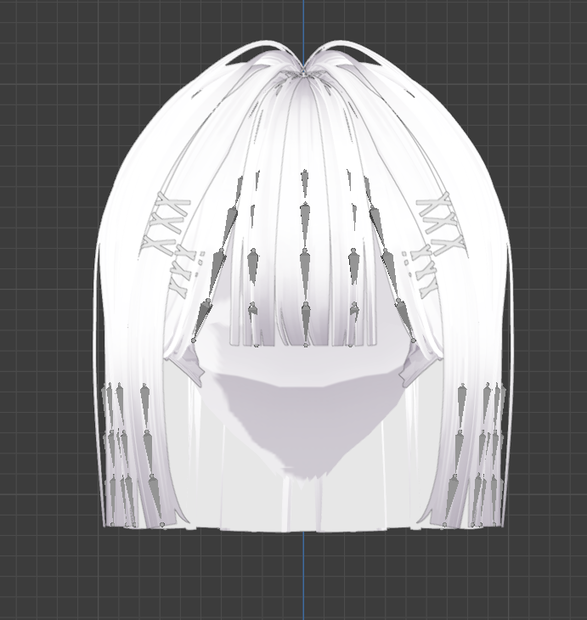Select second bone of left diagonal bang chain
Image resolution: width=587 pixels, height=620 pixels.
pos(231,224)
